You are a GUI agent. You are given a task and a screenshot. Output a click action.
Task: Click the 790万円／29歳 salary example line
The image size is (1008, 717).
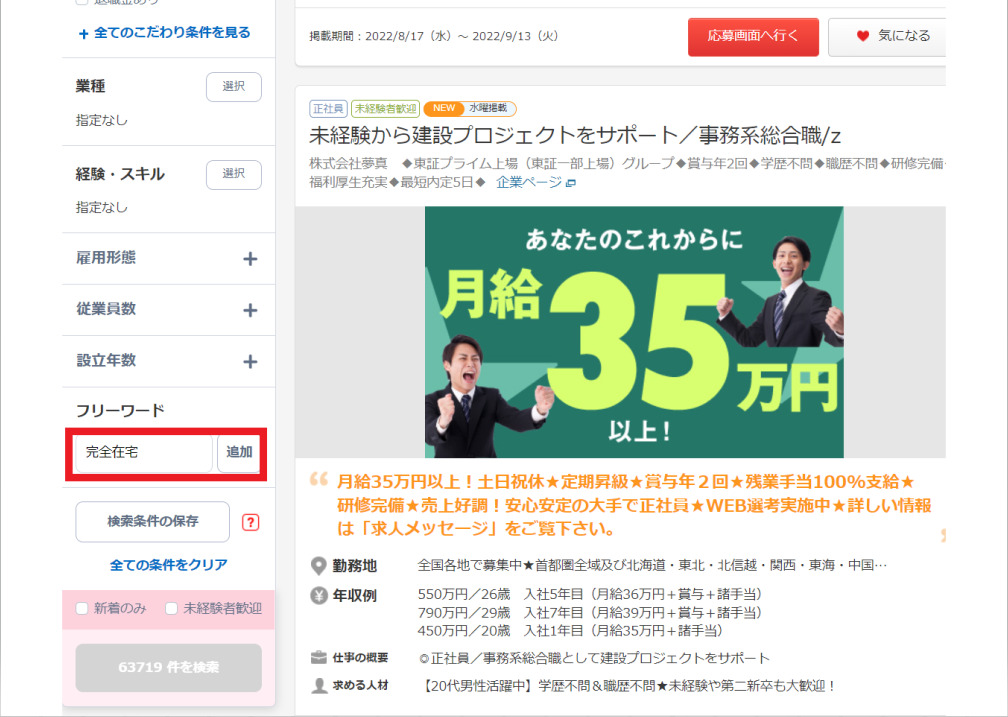tap(590, 613)
